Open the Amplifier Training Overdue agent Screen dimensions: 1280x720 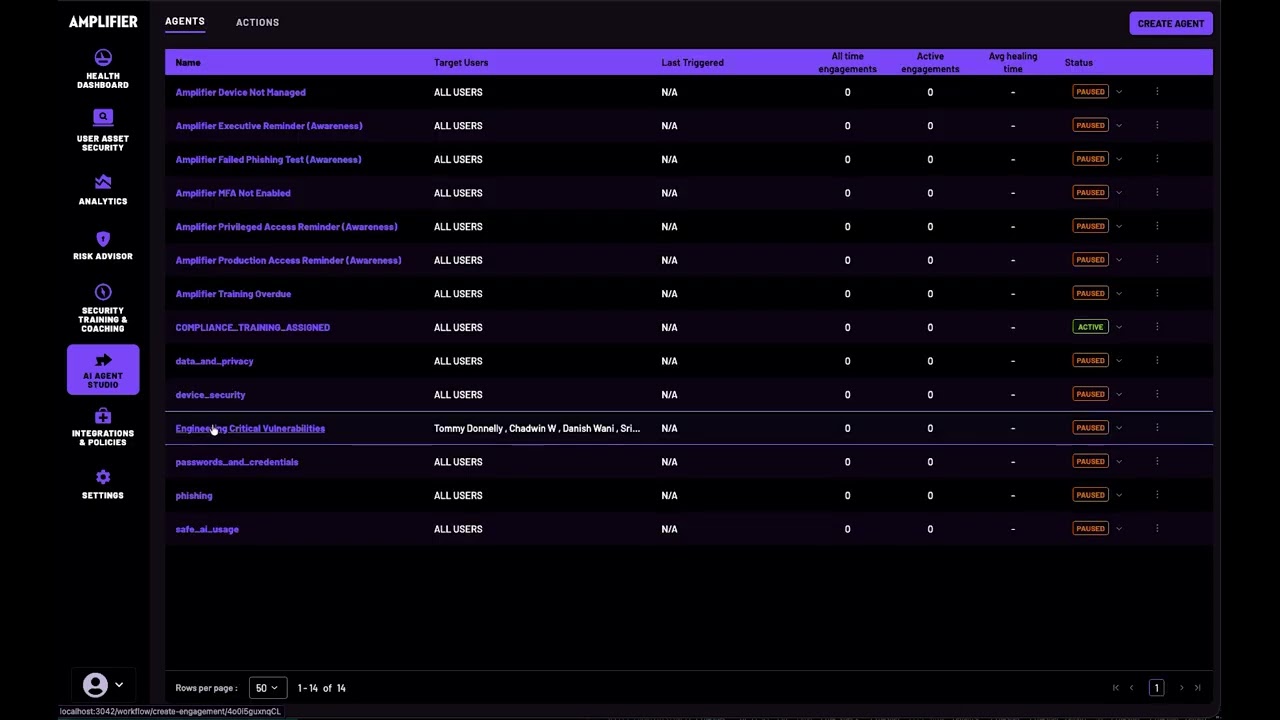click(233, 294)
